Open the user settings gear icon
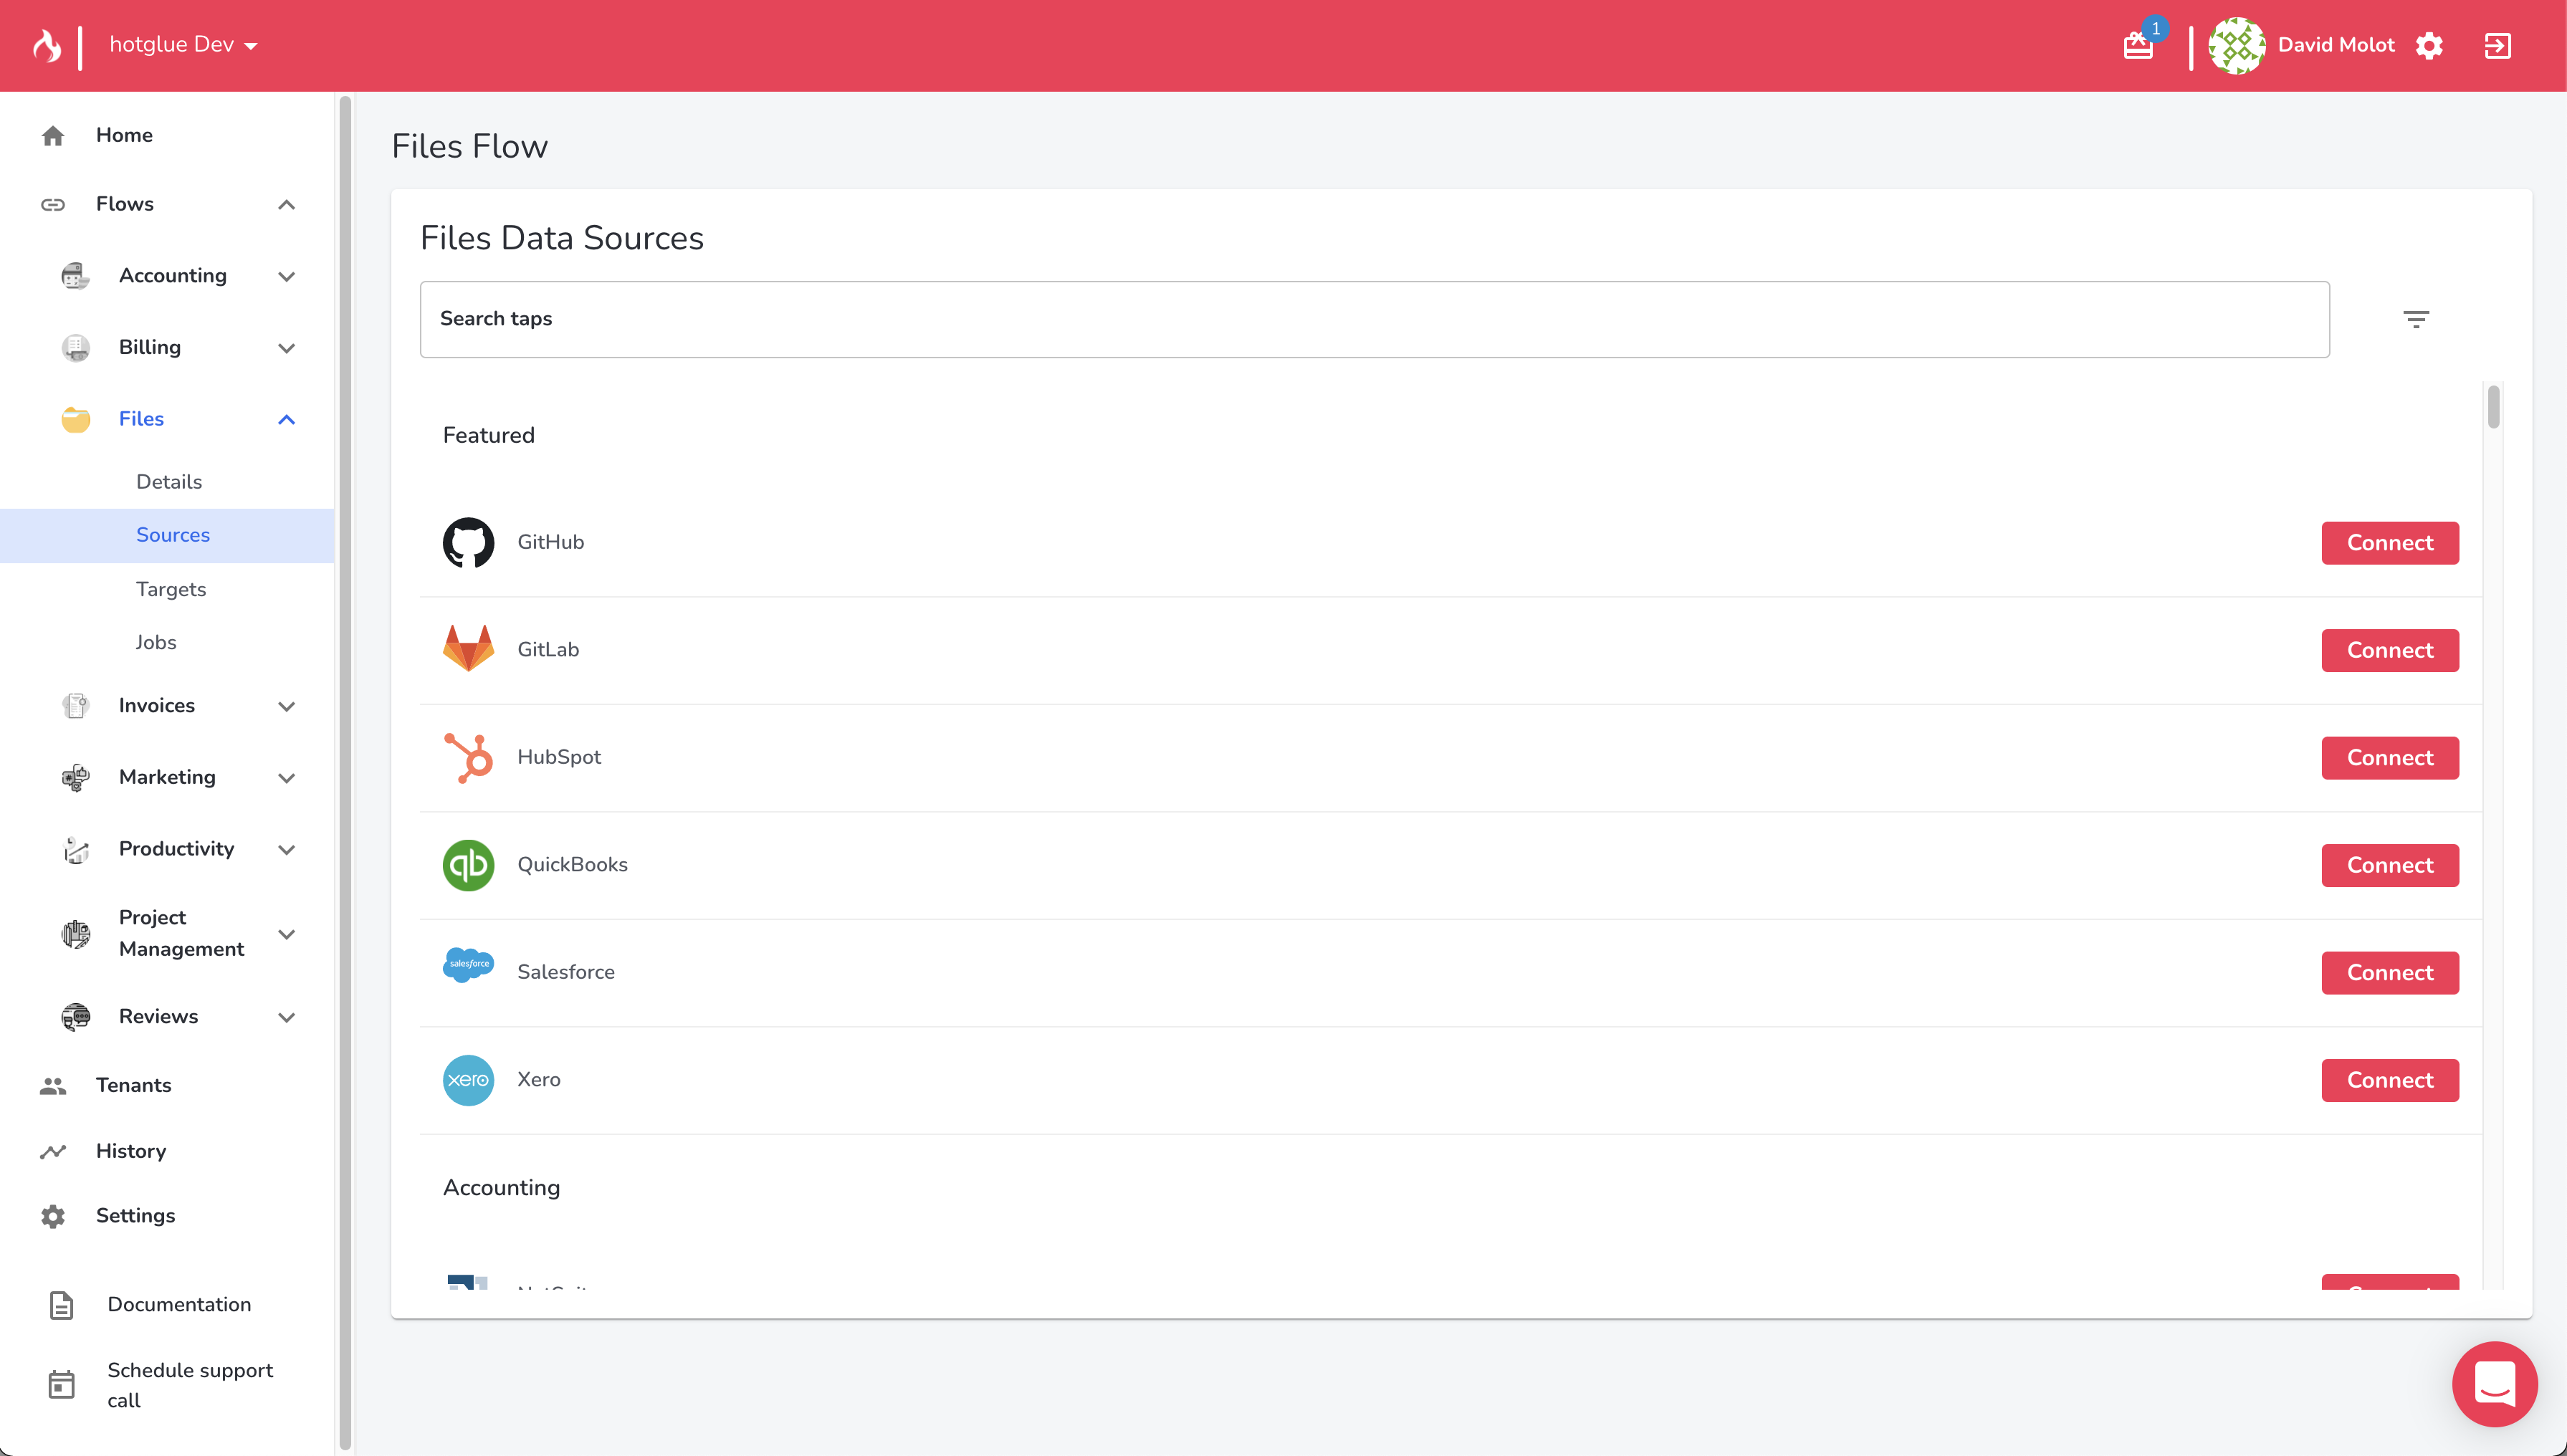This screenshot has width=2567, height=1456. 2429,46
